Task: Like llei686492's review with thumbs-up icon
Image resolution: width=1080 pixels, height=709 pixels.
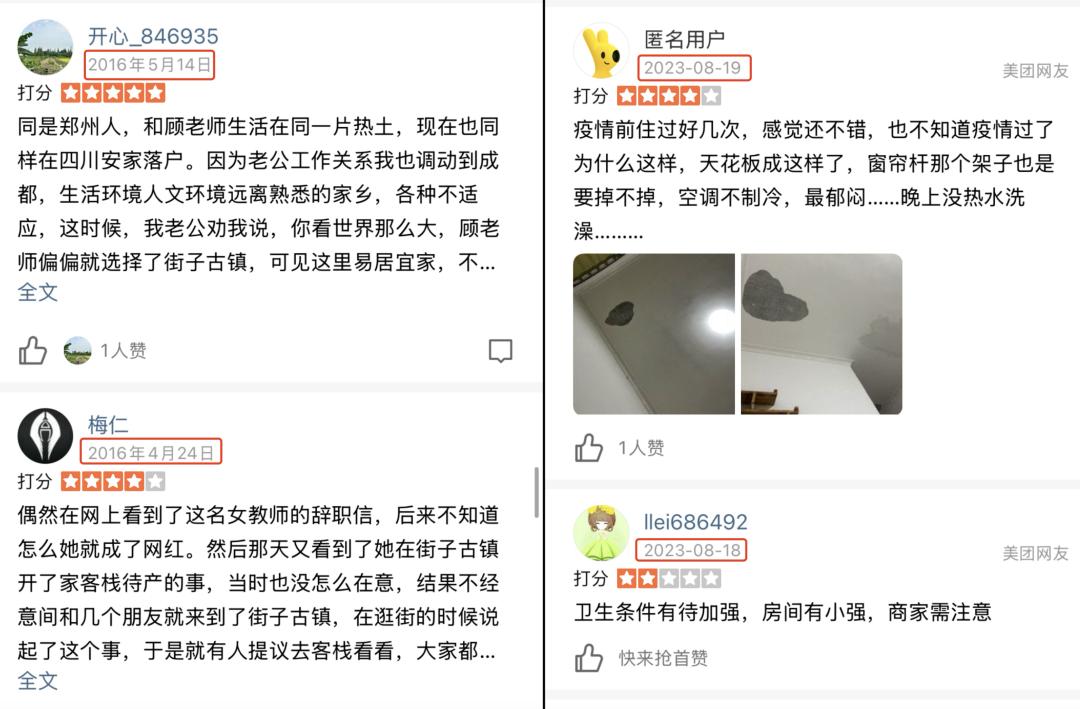Action: point(589,658)
